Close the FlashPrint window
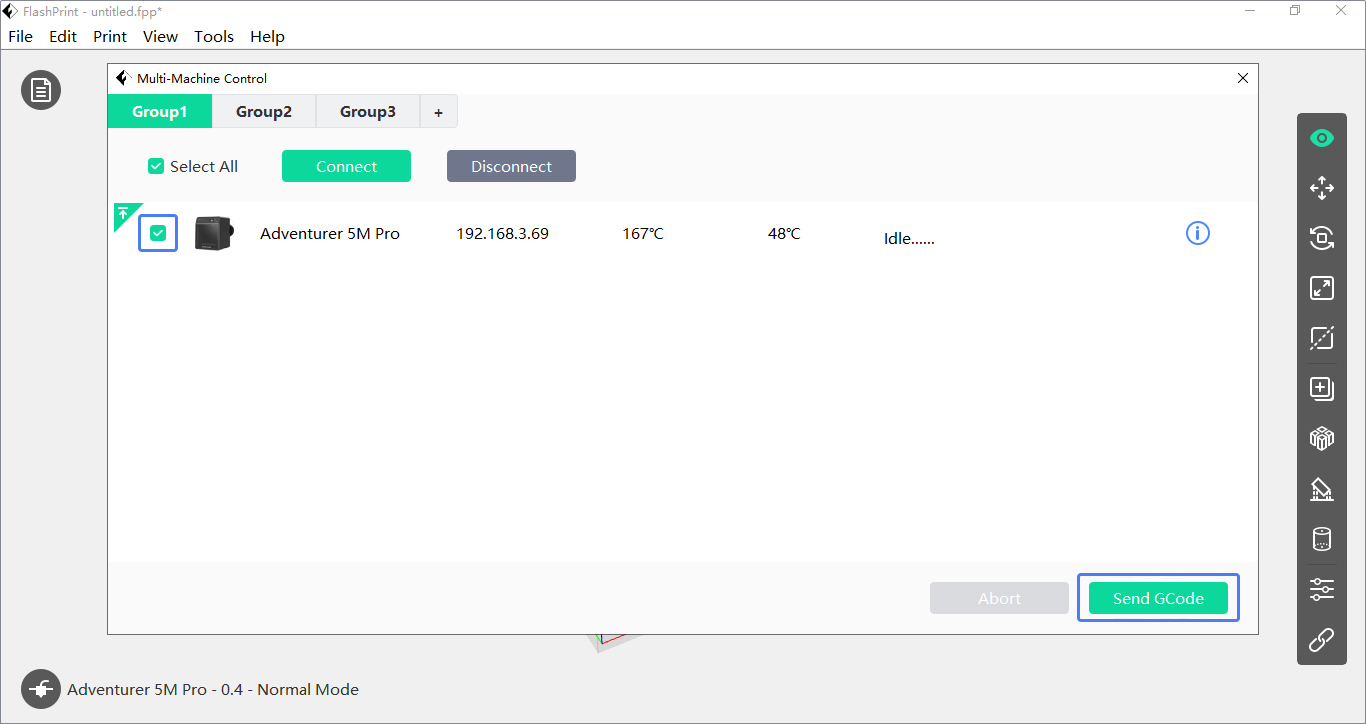 click(1341, 11)
